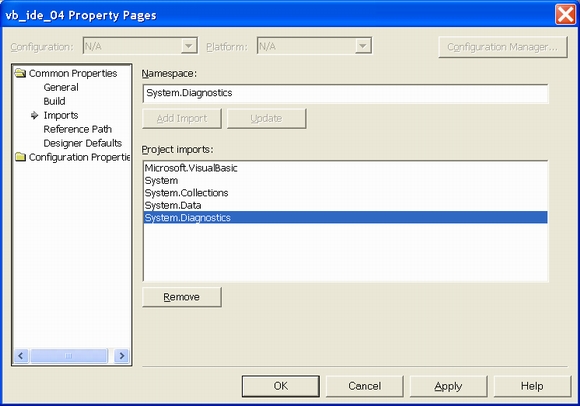
Task: Close the Property Pages dialog
Action: point(565,15)
